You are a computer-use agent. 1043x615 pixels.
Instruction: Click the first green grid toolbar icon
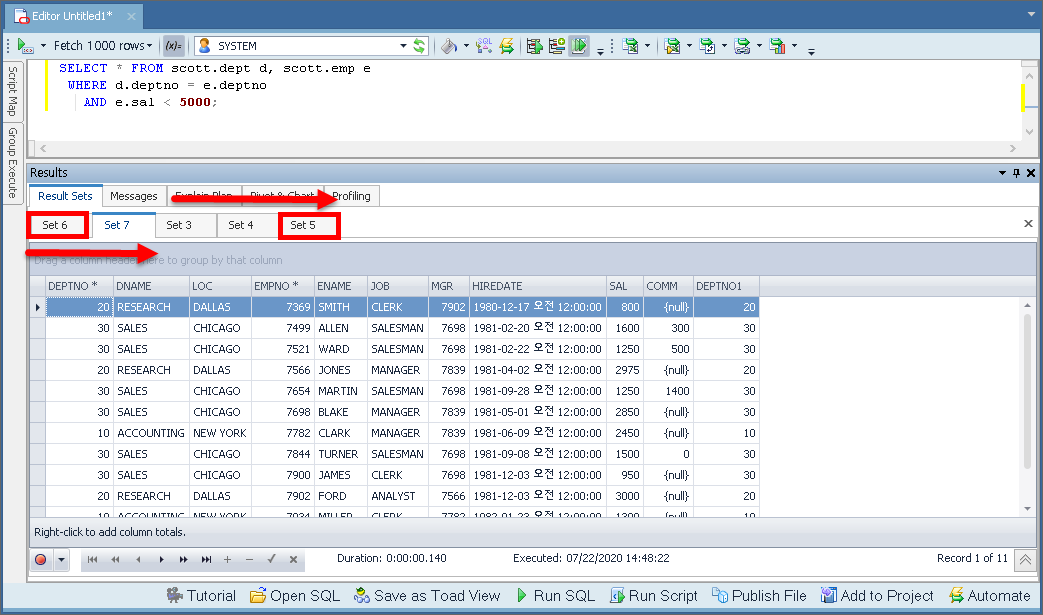534,46
